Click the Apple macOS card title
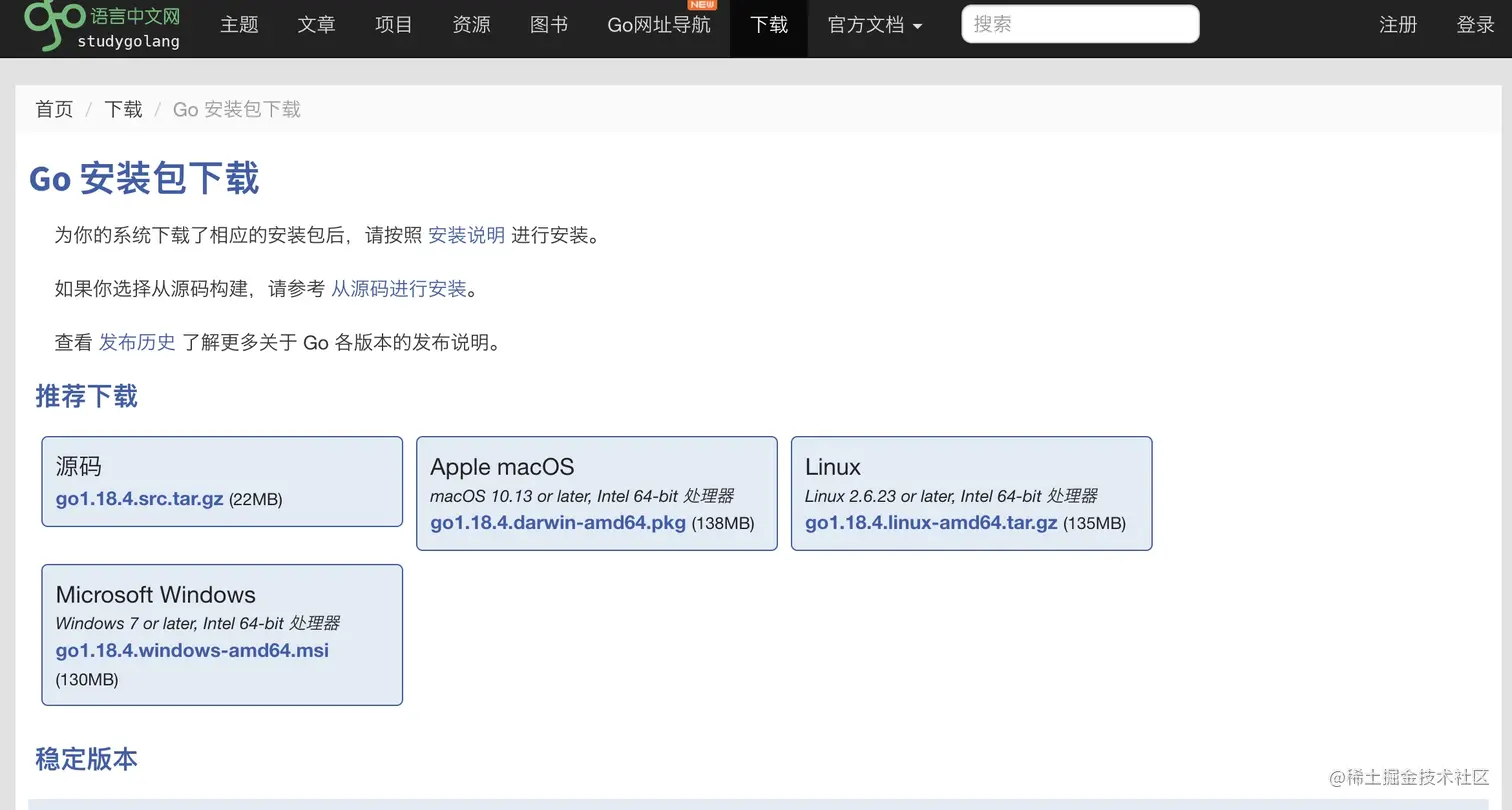This screenshot has width=1512, height=810. pyautogui.click(x=502, y=467)
